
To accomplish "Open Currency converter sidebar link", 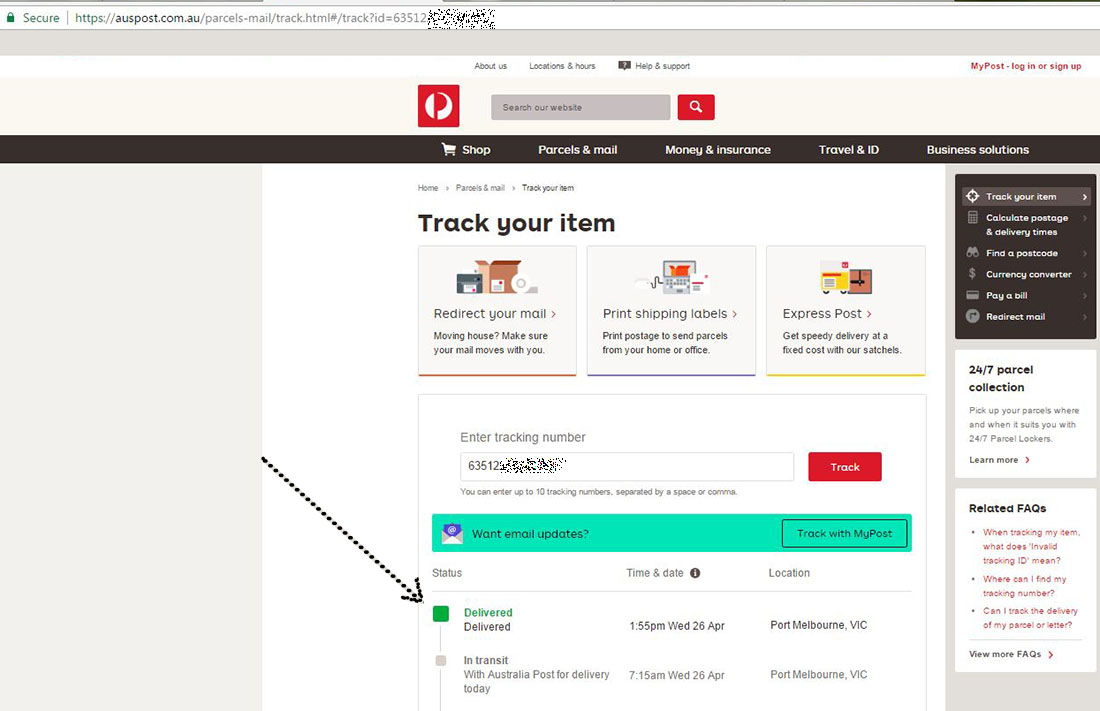I will [1028, 274].
